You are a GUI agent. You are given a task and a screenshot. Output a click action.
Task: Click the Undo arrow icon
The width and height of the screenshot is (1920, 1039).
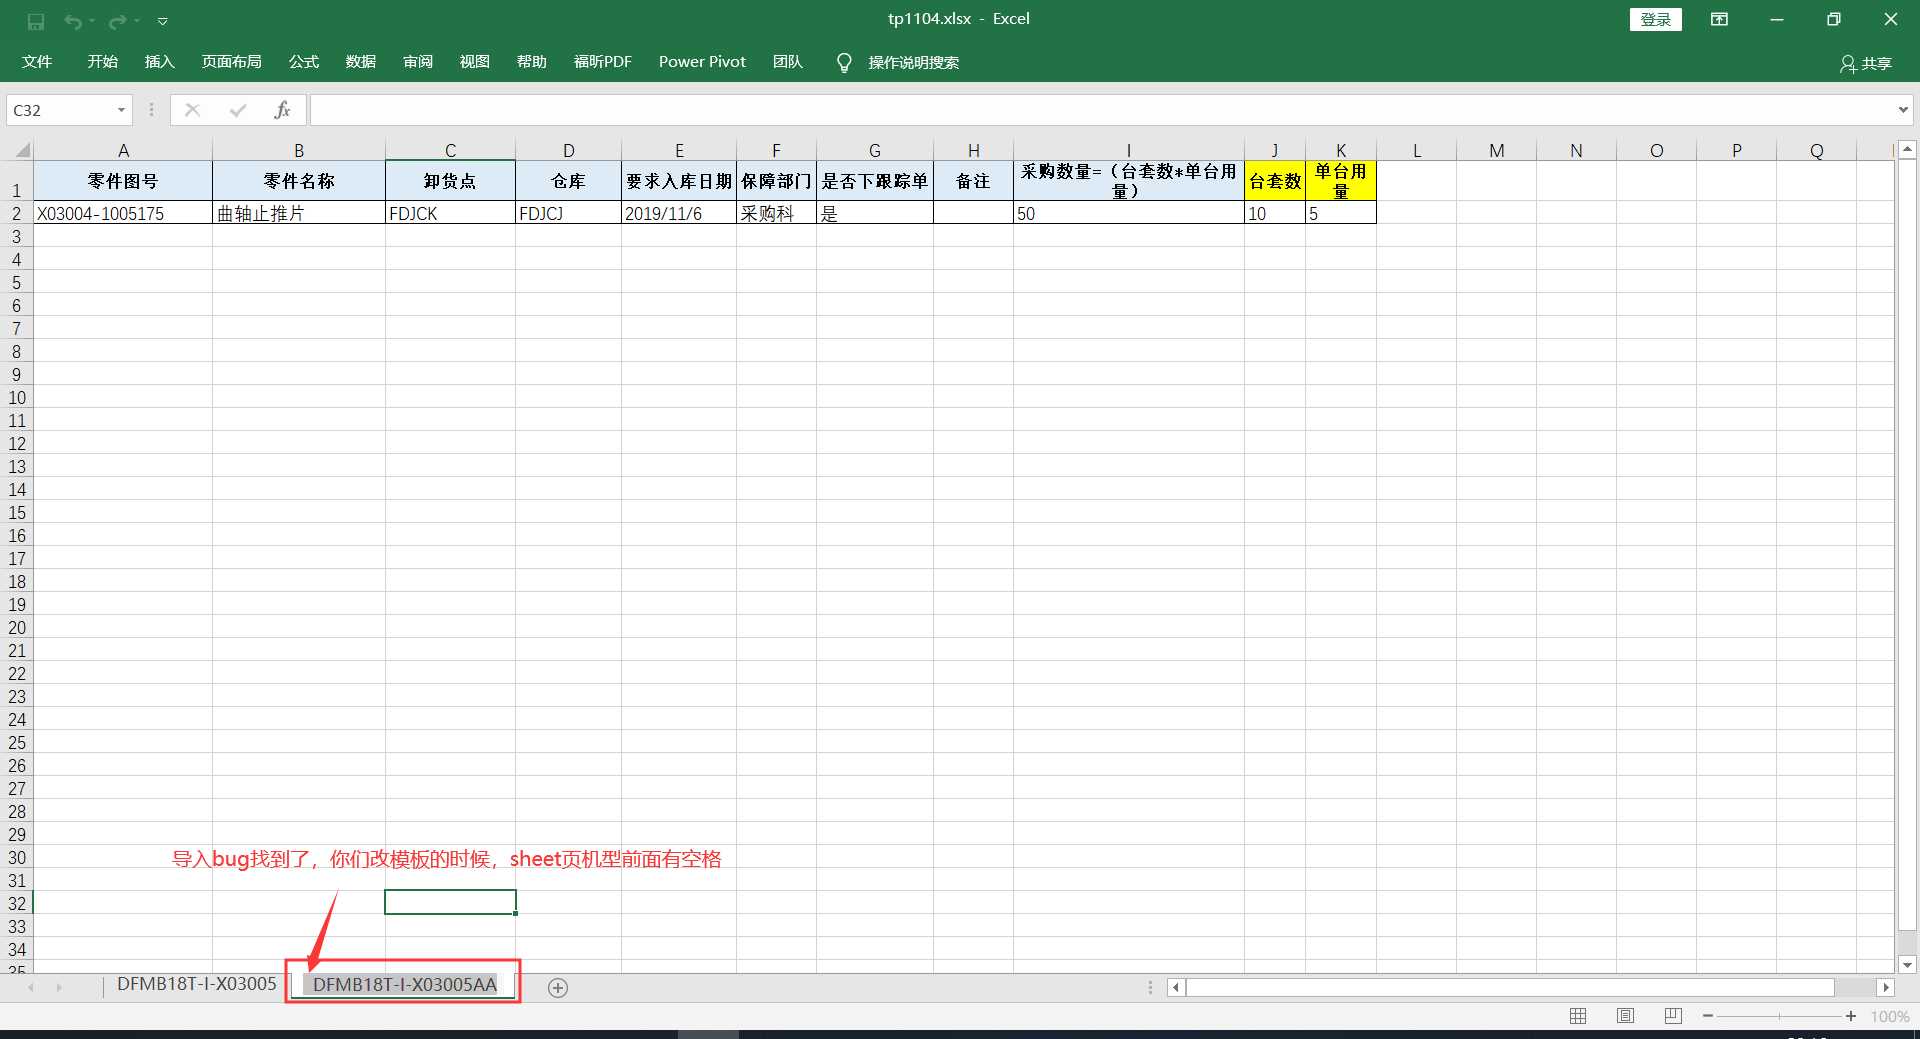click(x=72, y=21)
